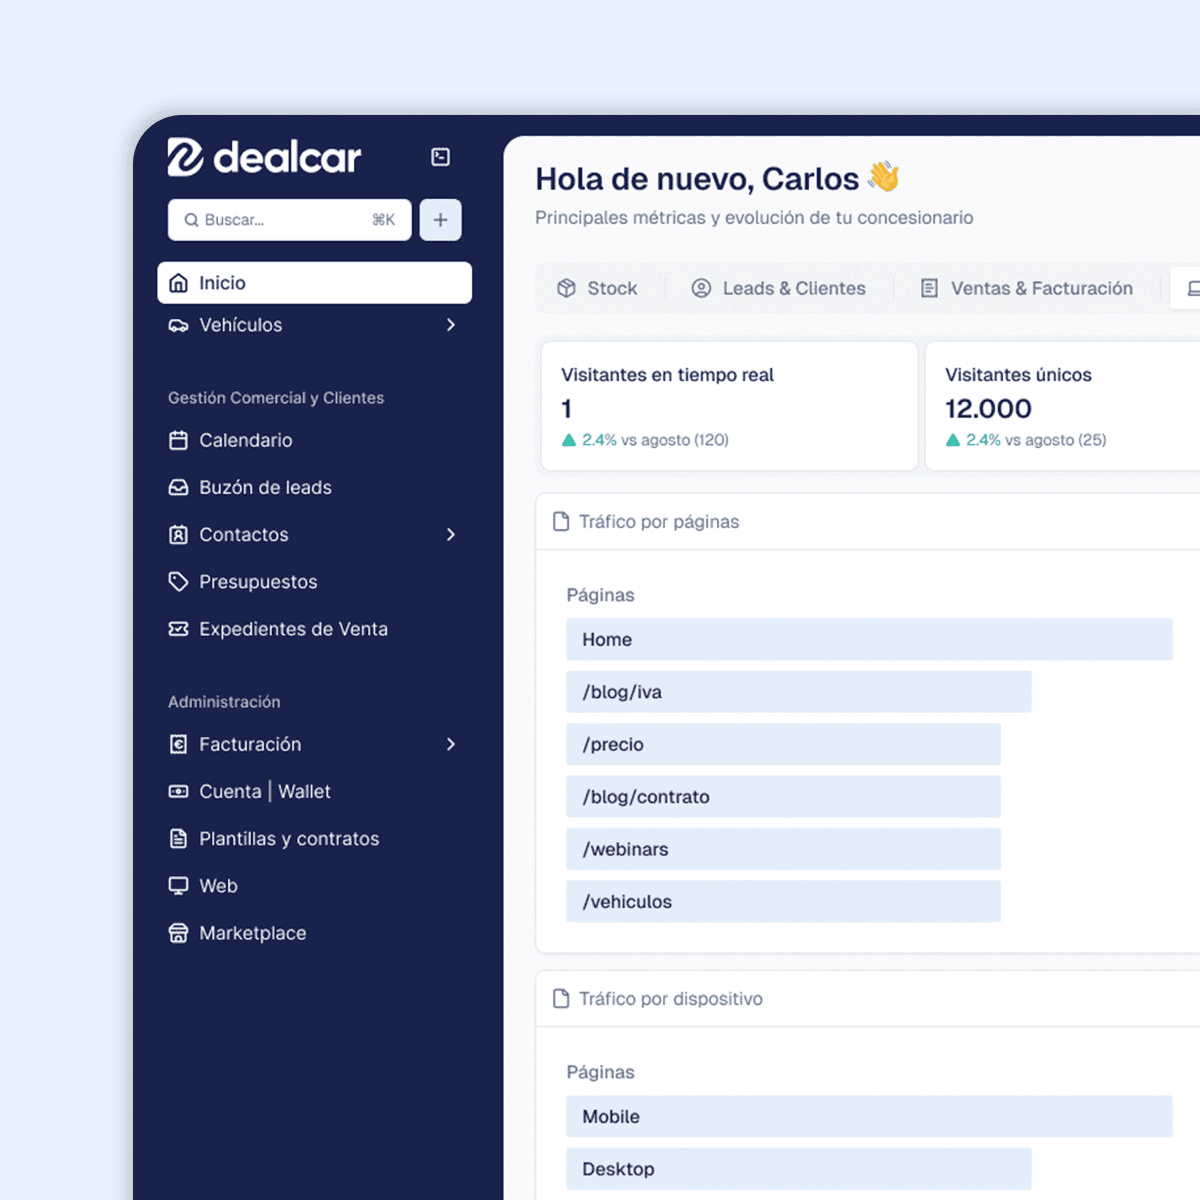Image resolution: width=1200 pixels, height=1200 pixels.
Task: Click the 12.000 unique visitors value
Action: [988, 408]
